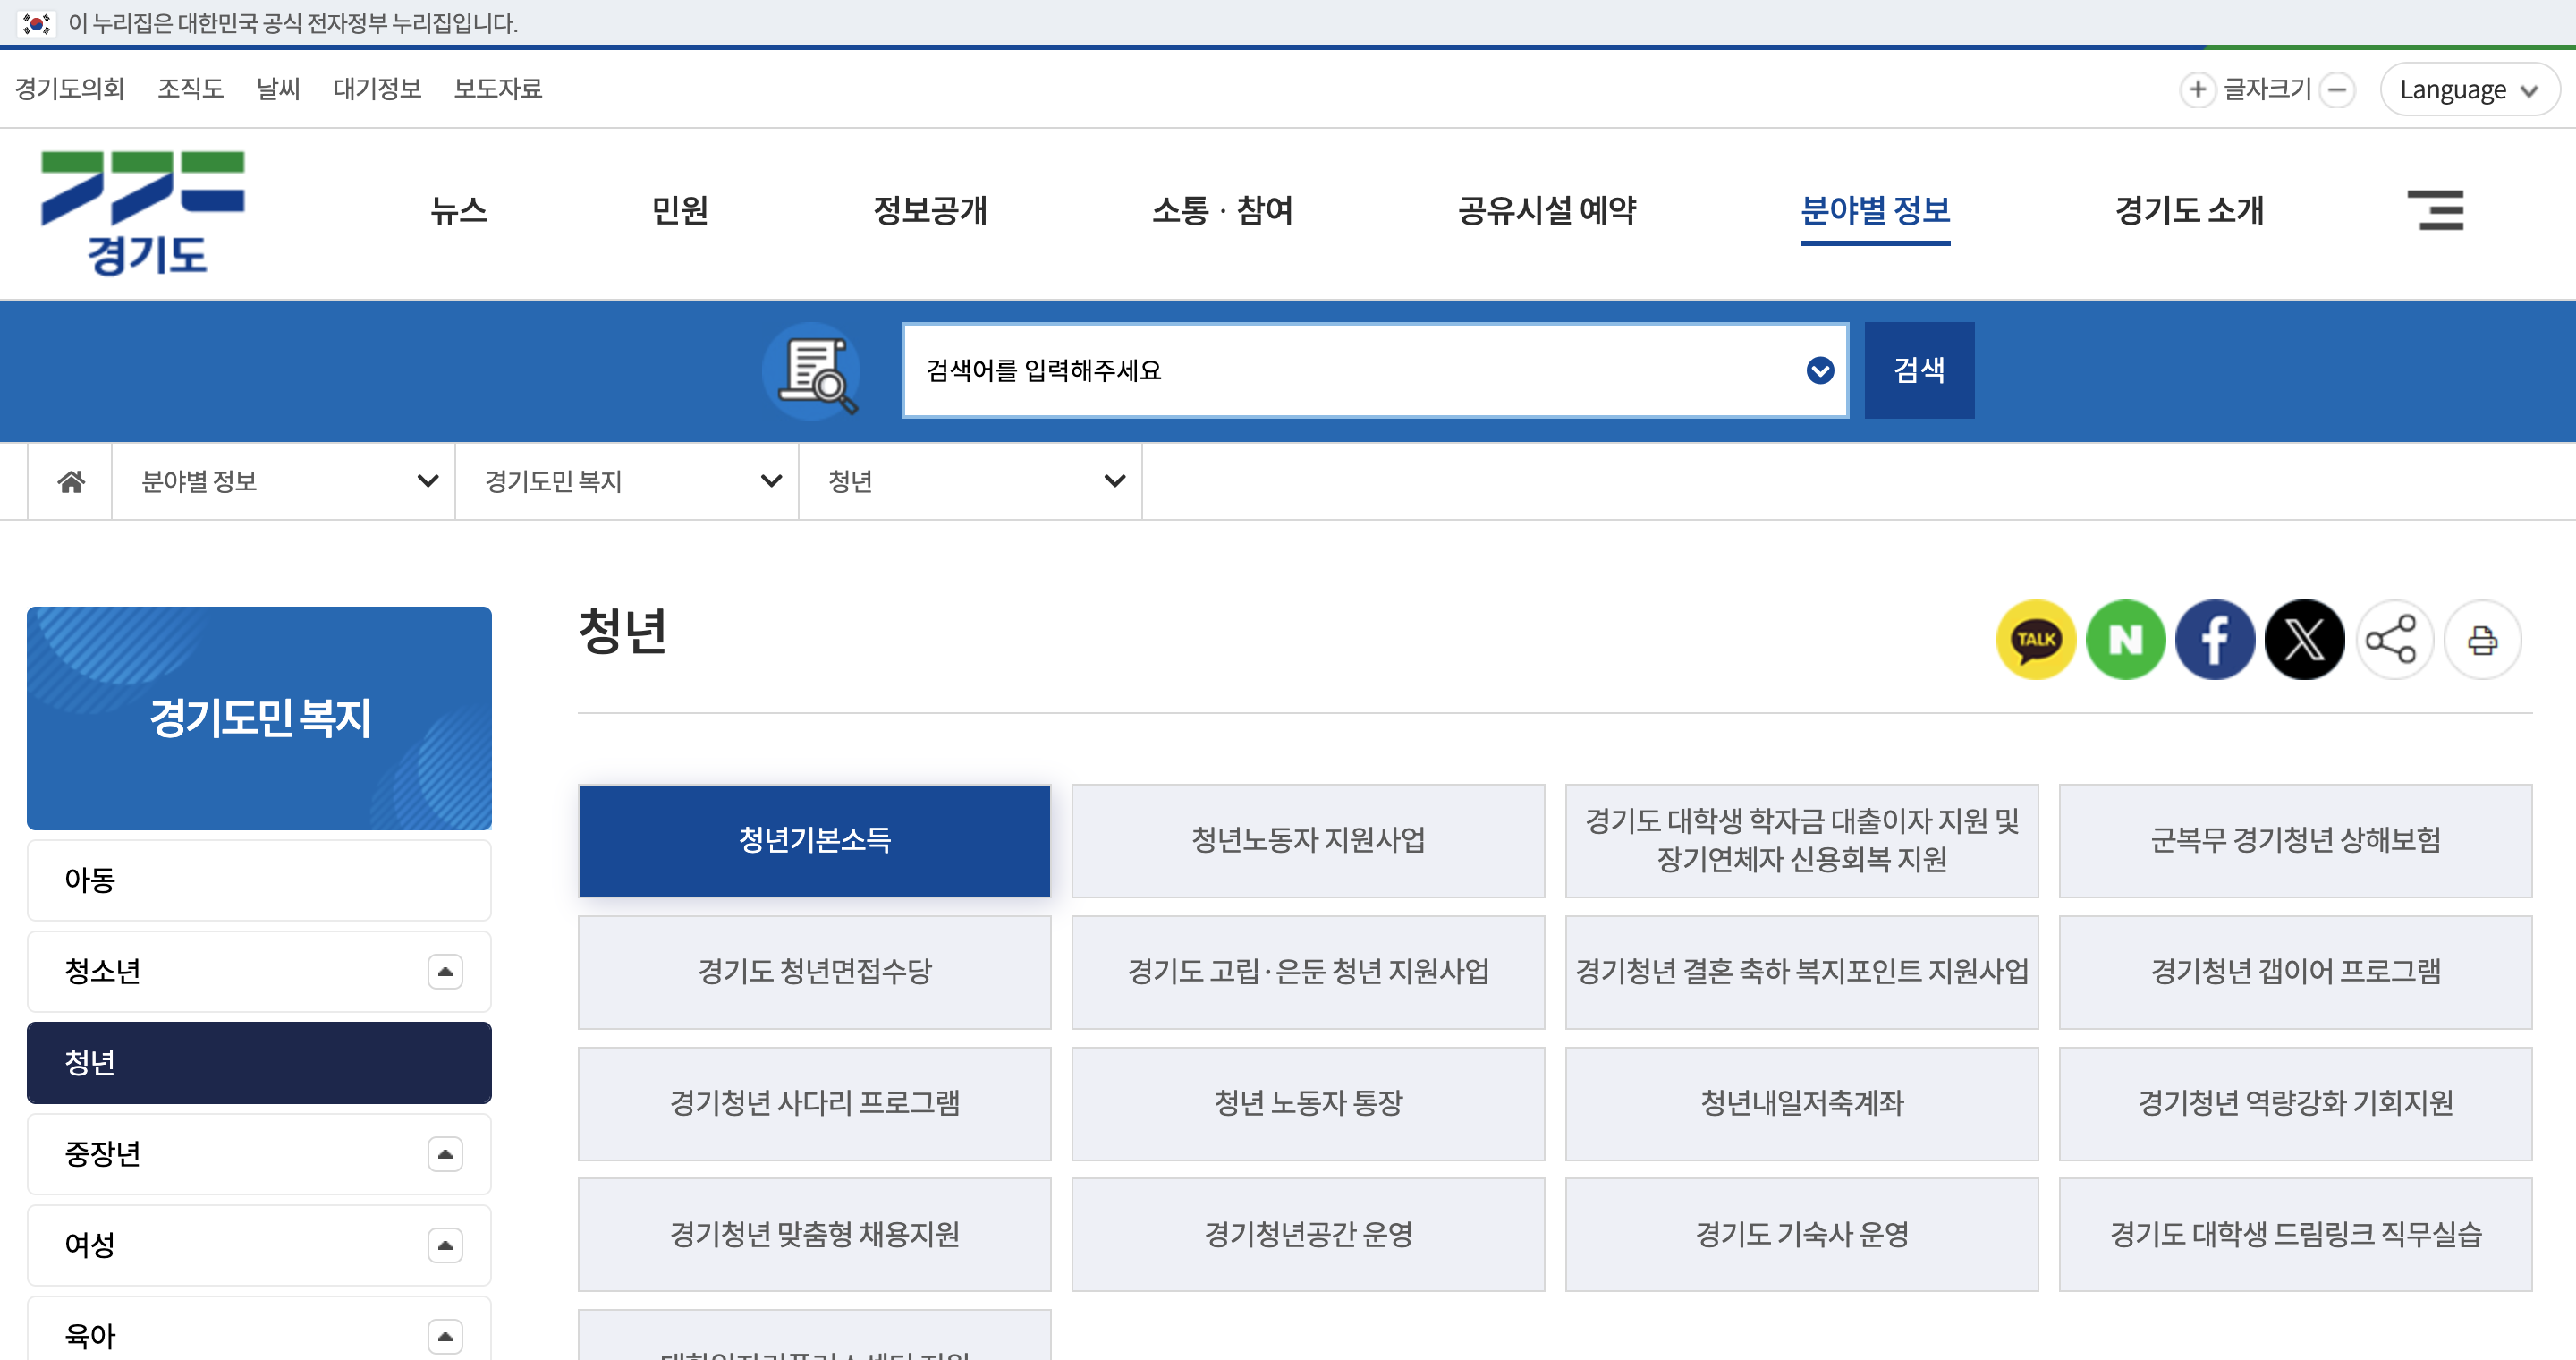The height and width of the screenshot is (1360, 2576).
Task: Toggle 청소년 sidebar submenu arrow
Action: (x=445, y=971)
